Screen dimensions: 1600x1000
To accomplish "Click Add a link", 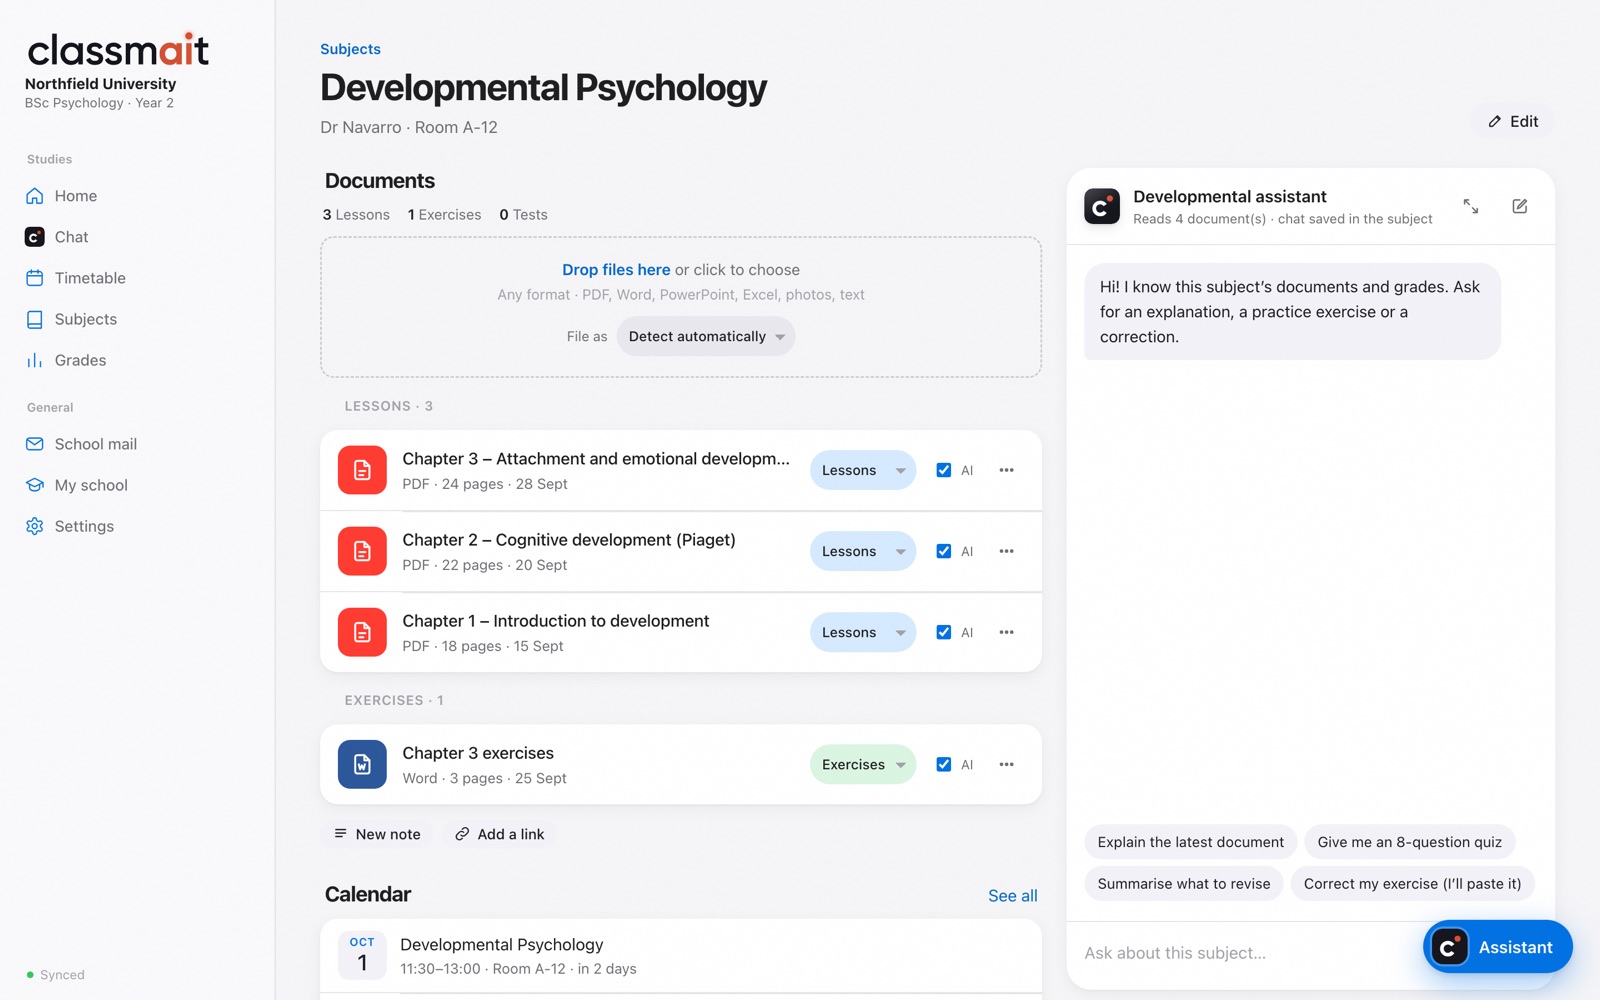I will [x=499, y=834].
